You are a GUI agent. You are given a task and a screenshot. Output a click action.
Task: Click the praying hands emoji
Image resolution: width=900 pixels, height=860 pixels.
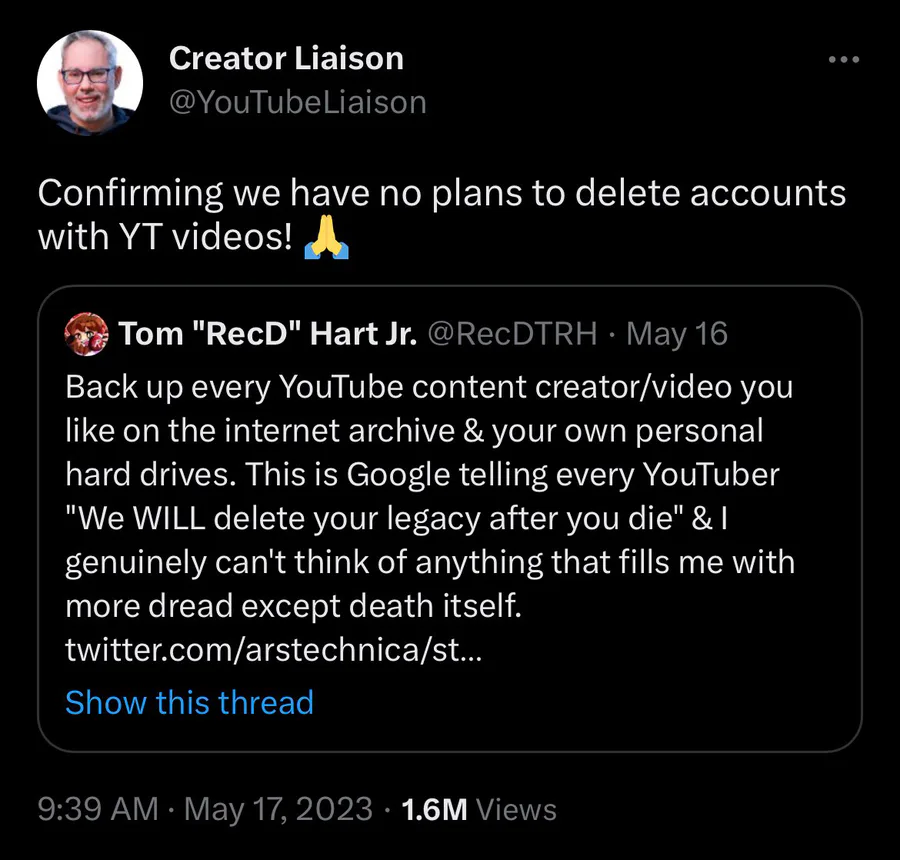325,238
